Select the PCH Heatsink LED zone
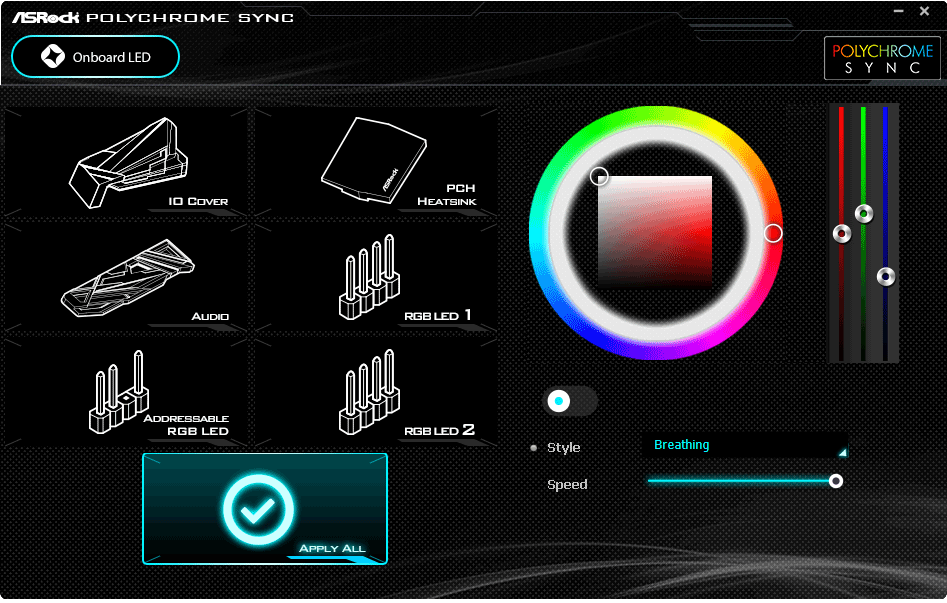Image resolution: width=947 pixels, height=603 pixels. click(x=376, y=163)
